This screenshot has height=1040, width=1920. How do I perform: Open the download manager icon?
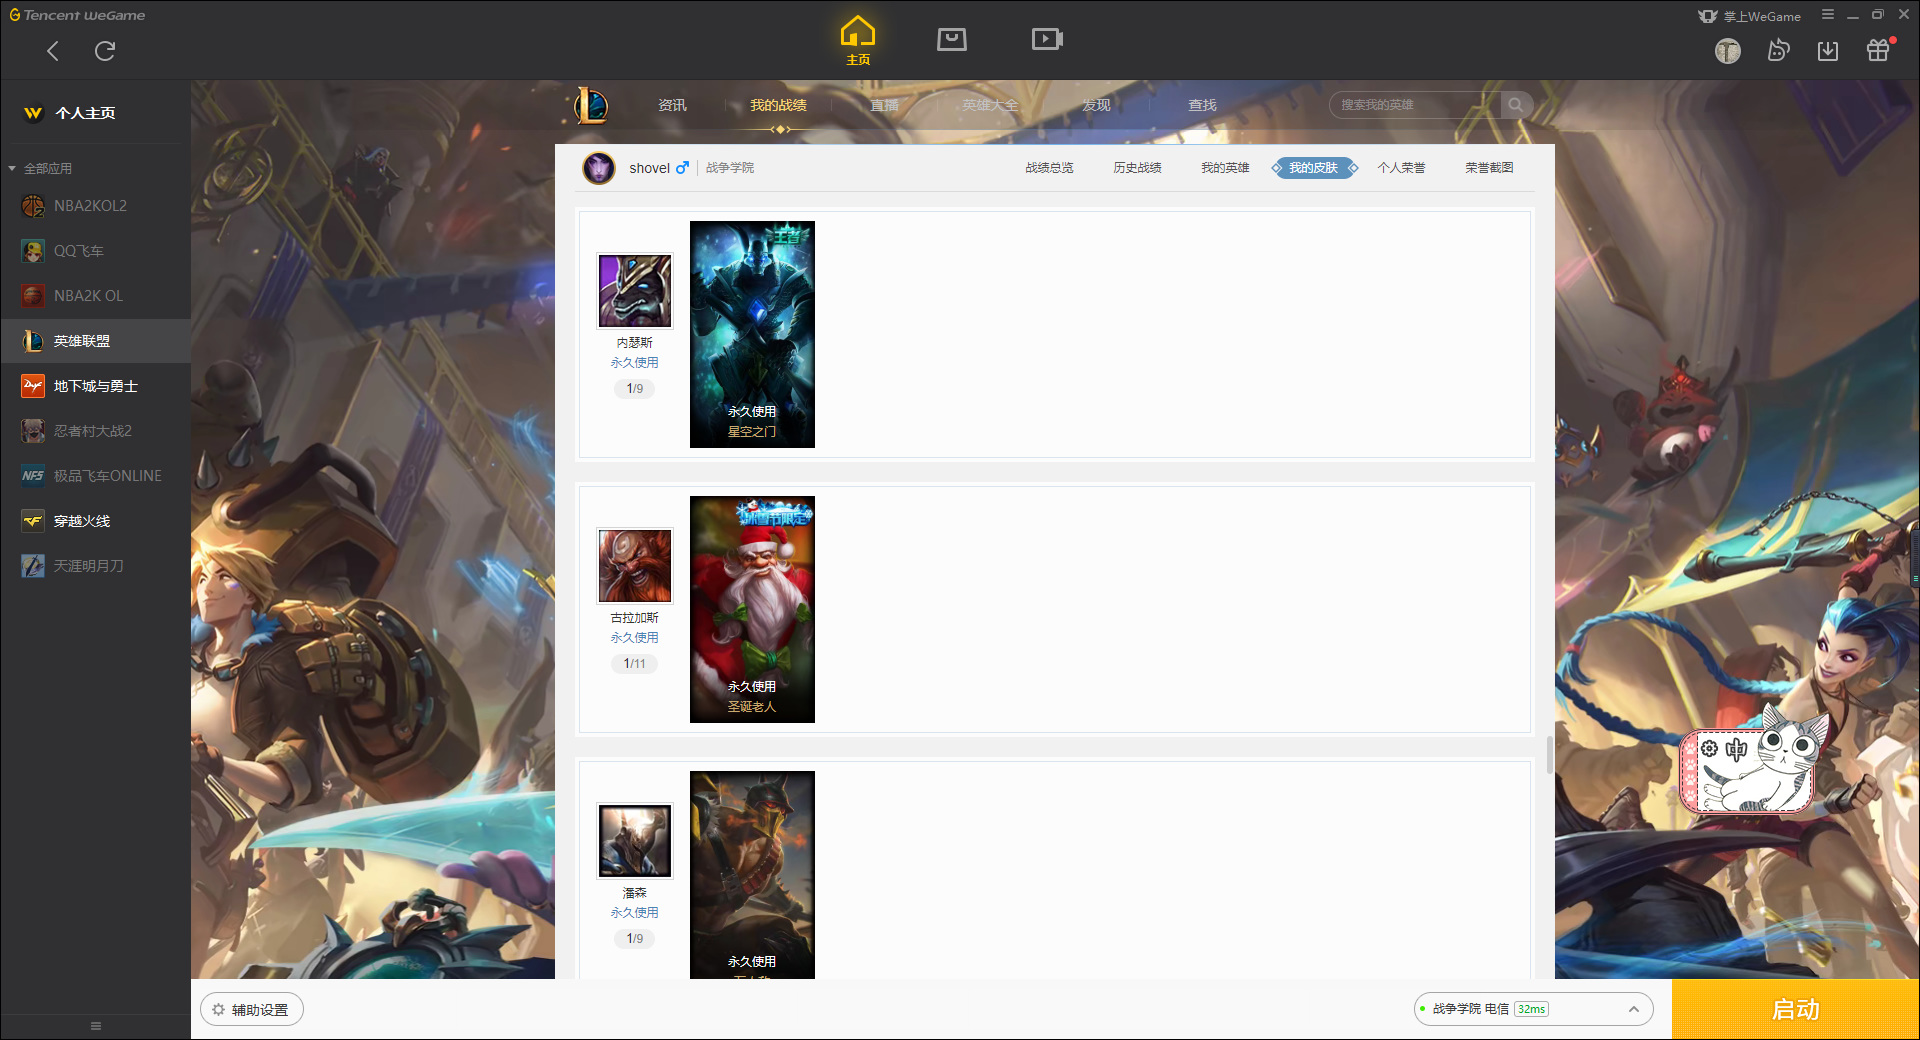click(1828, 51)
